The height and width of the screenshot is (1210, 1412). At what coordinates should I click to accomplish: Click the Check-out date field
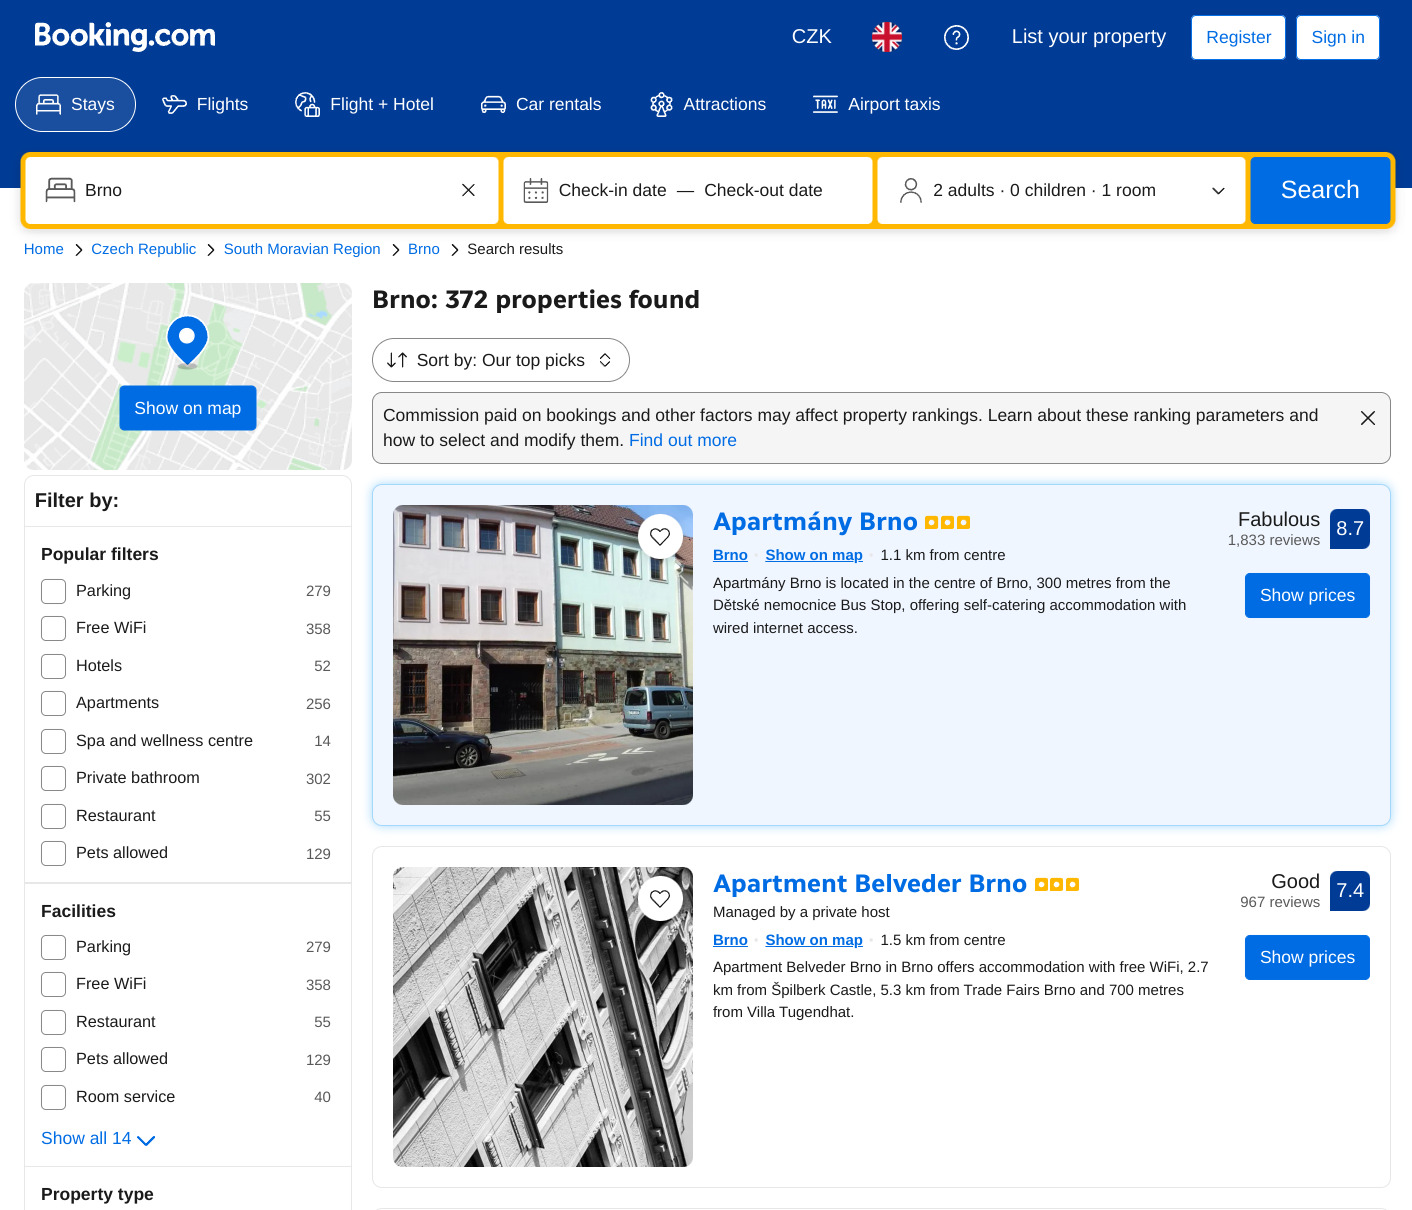click(763, 190)
